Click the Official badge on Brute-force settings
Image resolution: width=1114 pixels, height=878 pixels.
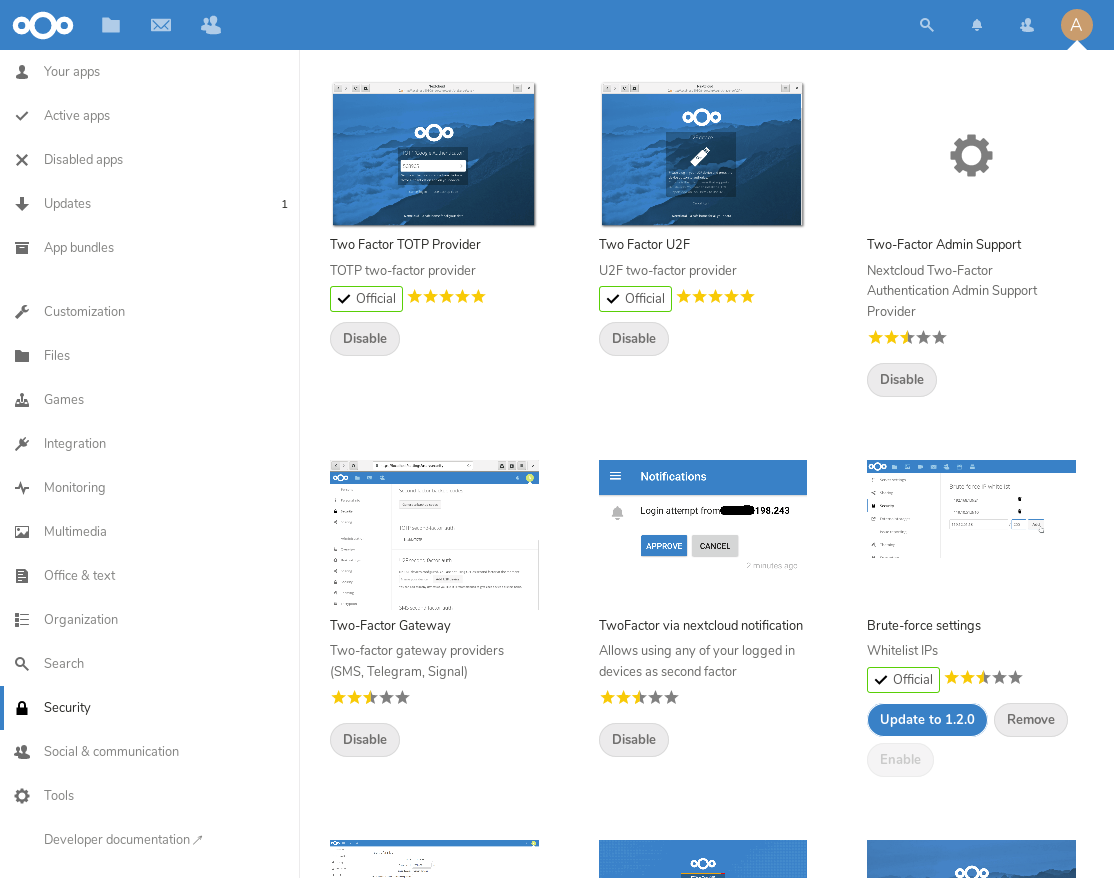click(903, 679)
